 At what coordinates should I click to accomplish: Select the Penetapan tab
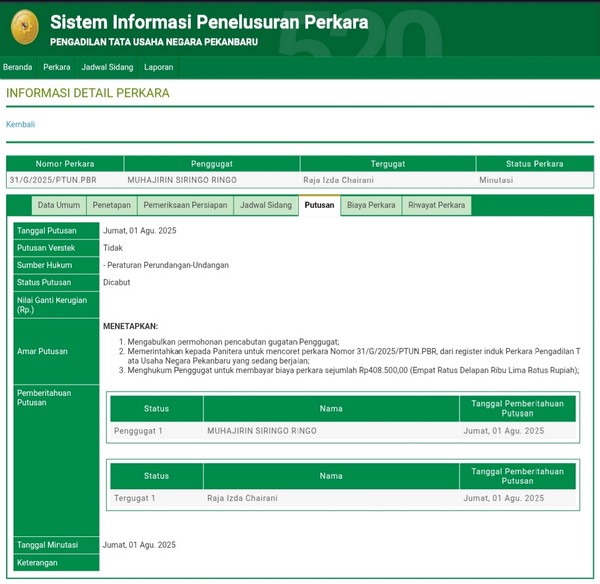click(x=111, y=205)
